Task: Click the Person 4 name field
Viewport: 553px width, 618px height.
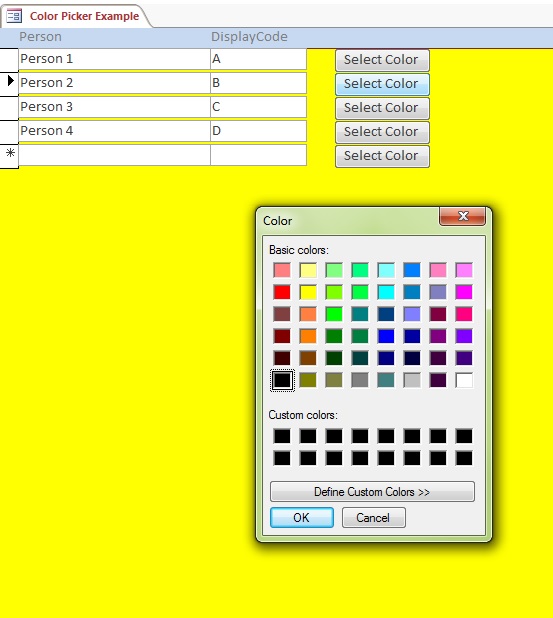Action: pyautogui.click(x=114, y=131)
